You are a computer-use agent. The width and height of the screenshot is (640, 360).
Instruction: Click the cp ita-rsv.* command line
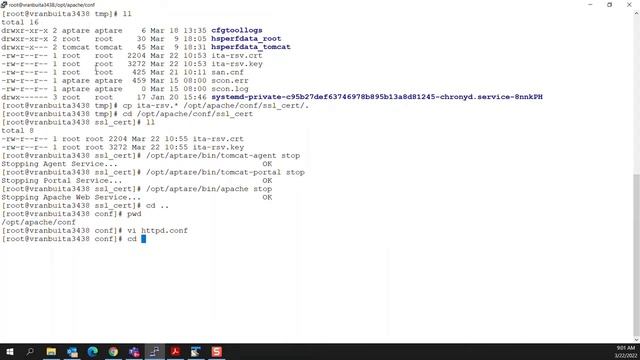(x=216, y=105)
